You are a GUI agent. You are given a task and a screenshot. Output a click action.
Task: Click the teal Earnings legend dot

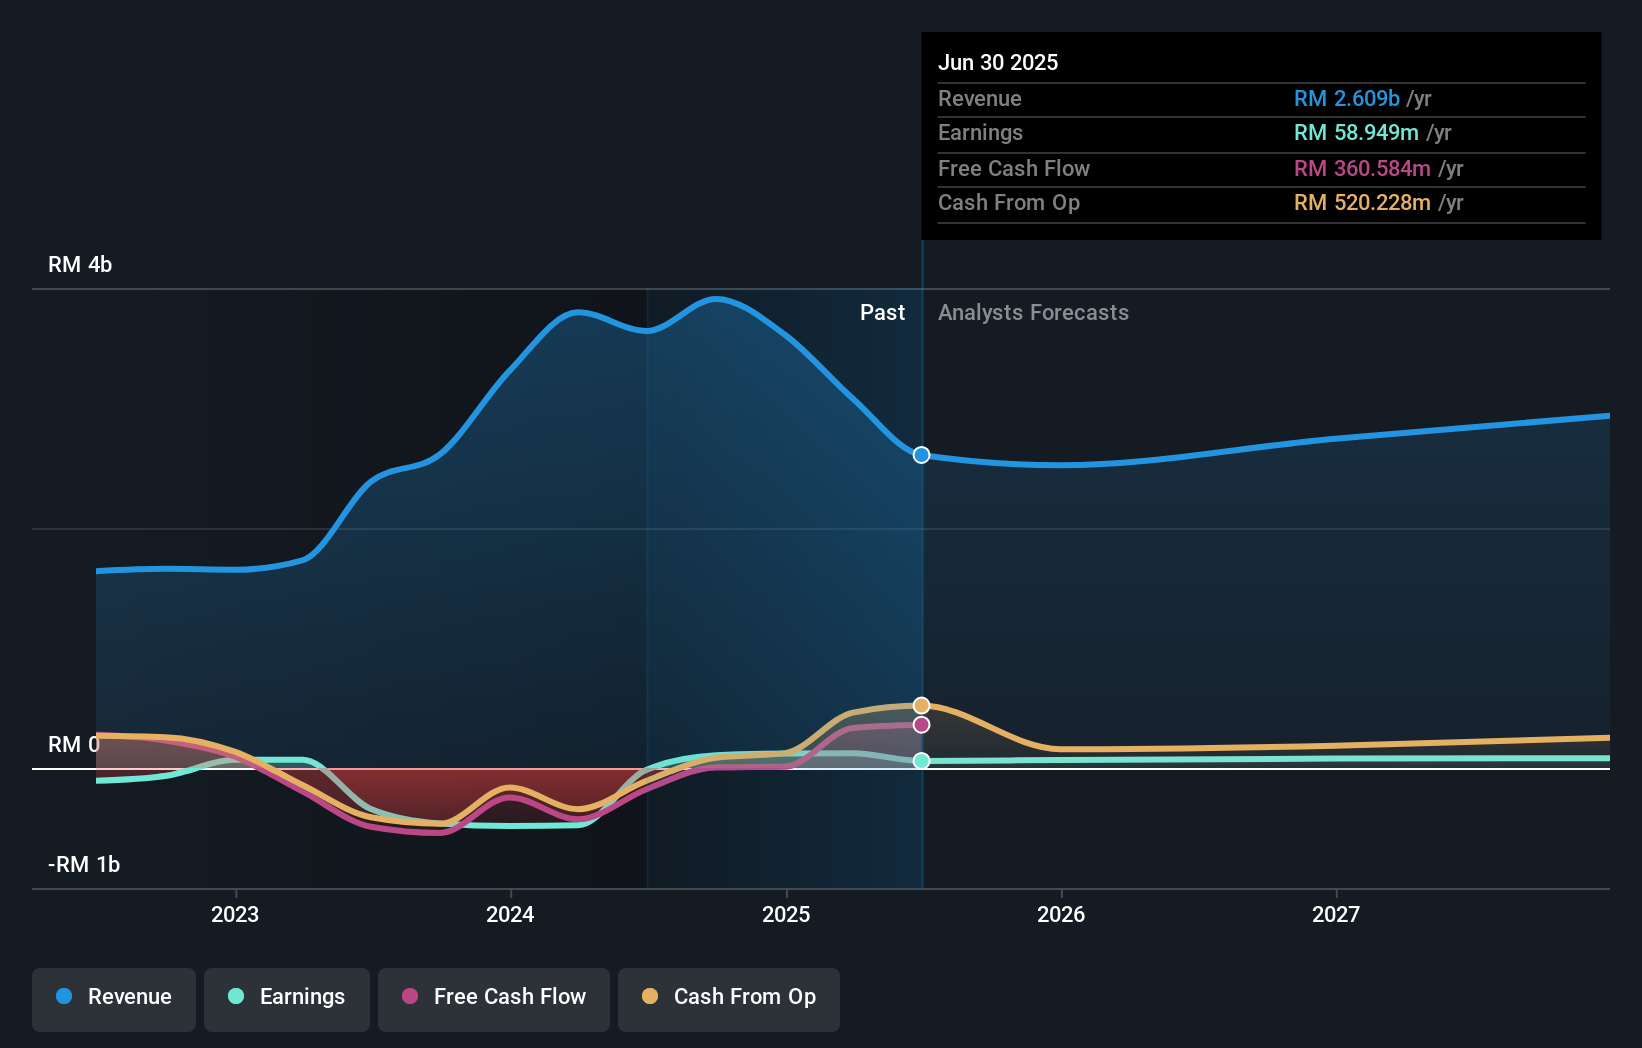236,996
